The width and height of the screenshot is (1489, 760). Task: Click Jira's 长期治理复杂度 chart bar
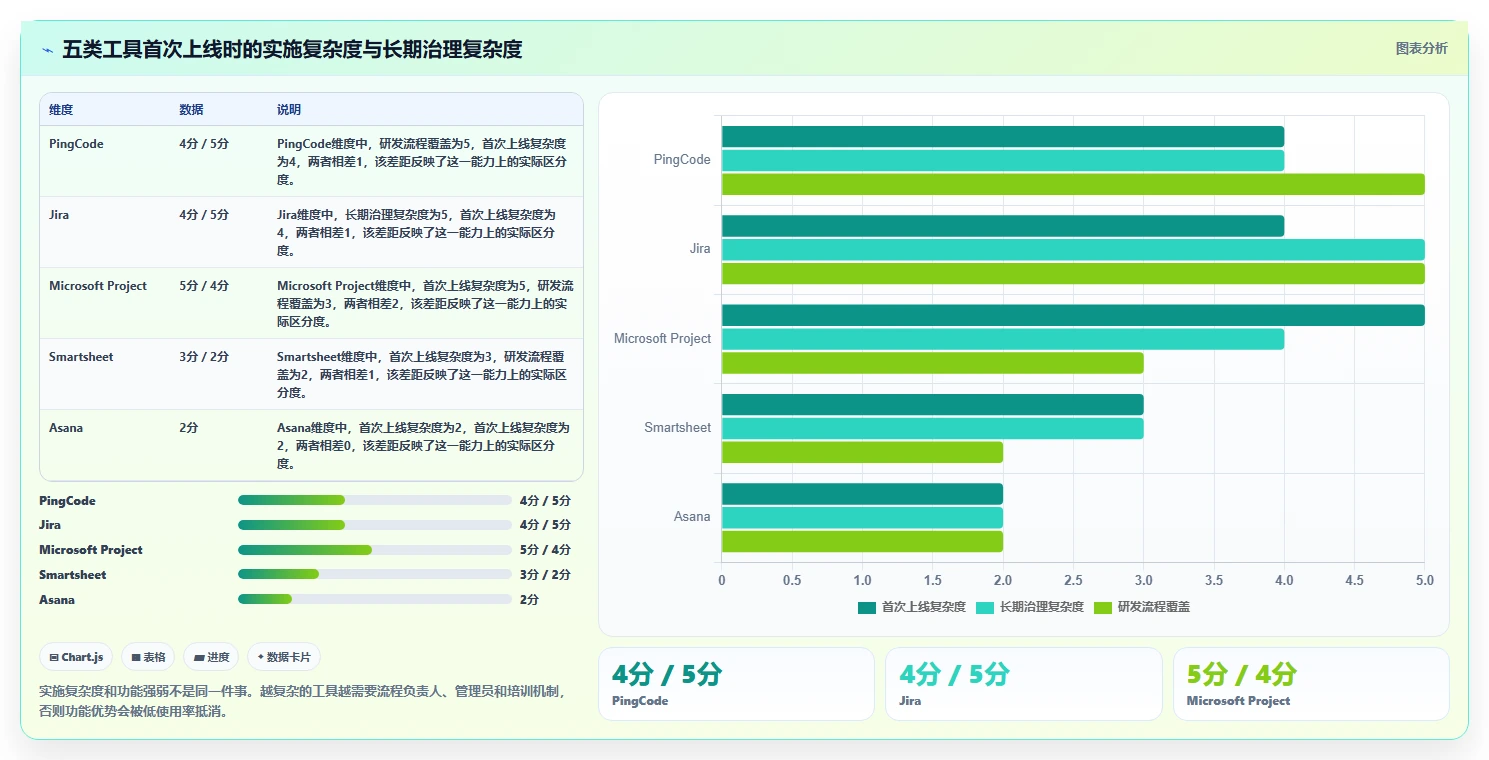tap(1073, 250)
